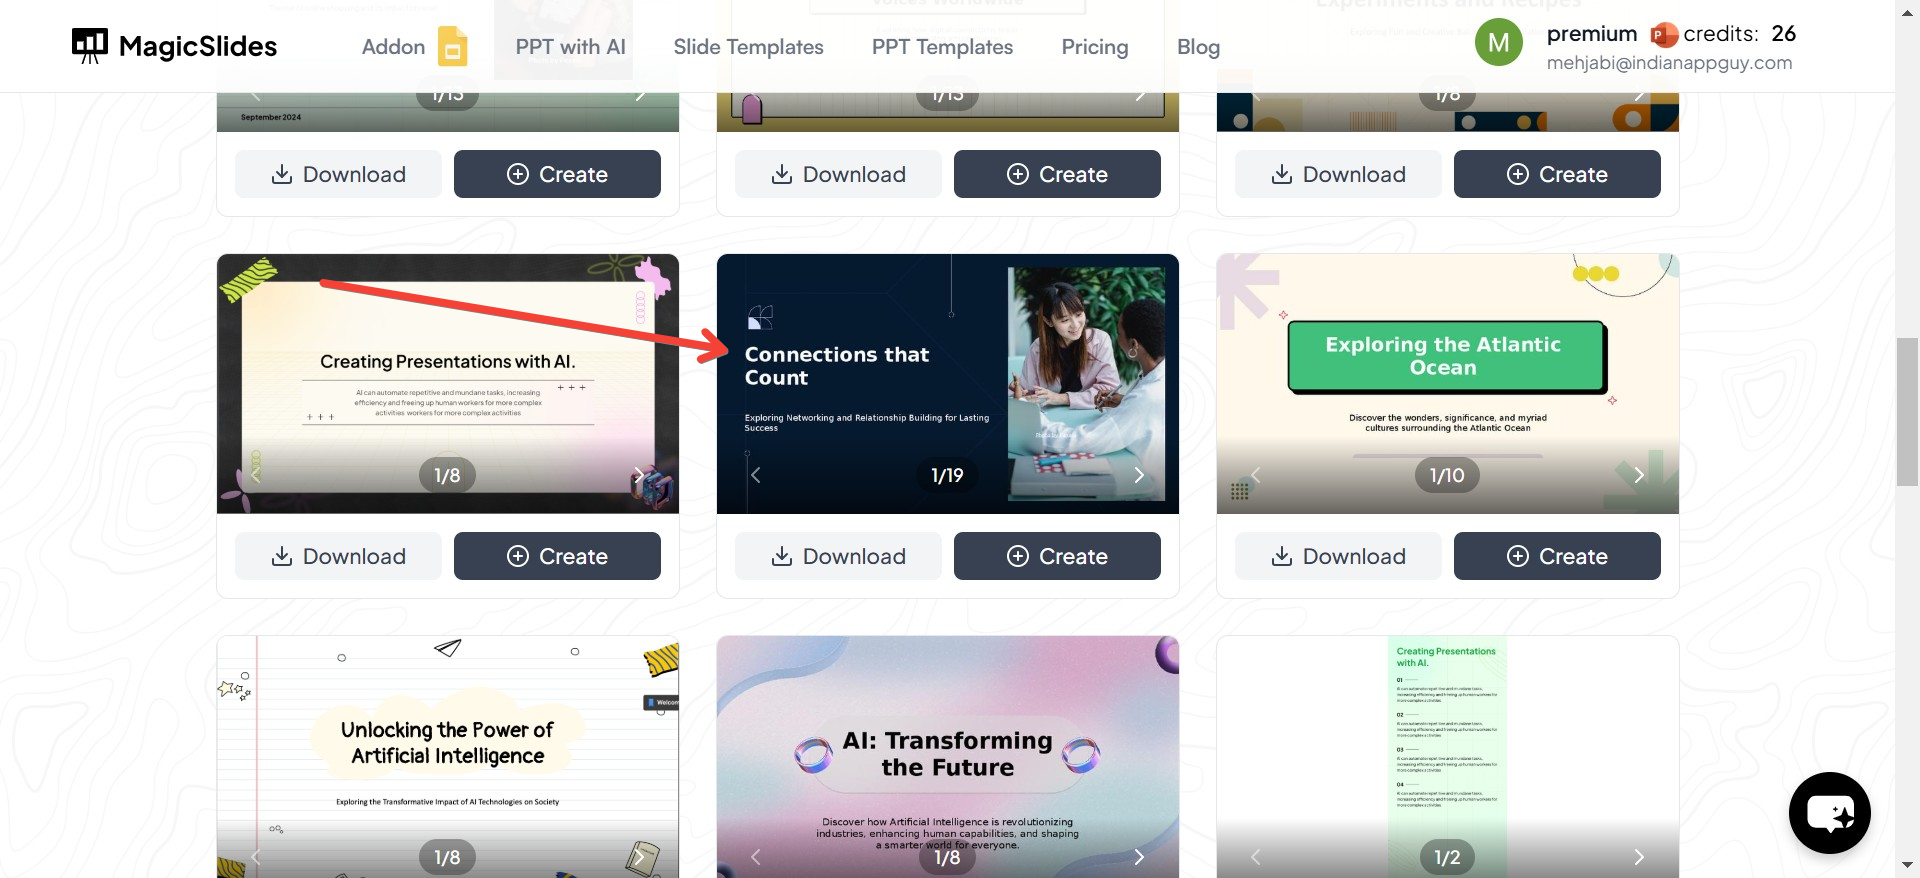This screenshot has width=1920, height=878.
Task: Advance the green Creating Presentations with AI preview
Action: (x=1639, y=857)
